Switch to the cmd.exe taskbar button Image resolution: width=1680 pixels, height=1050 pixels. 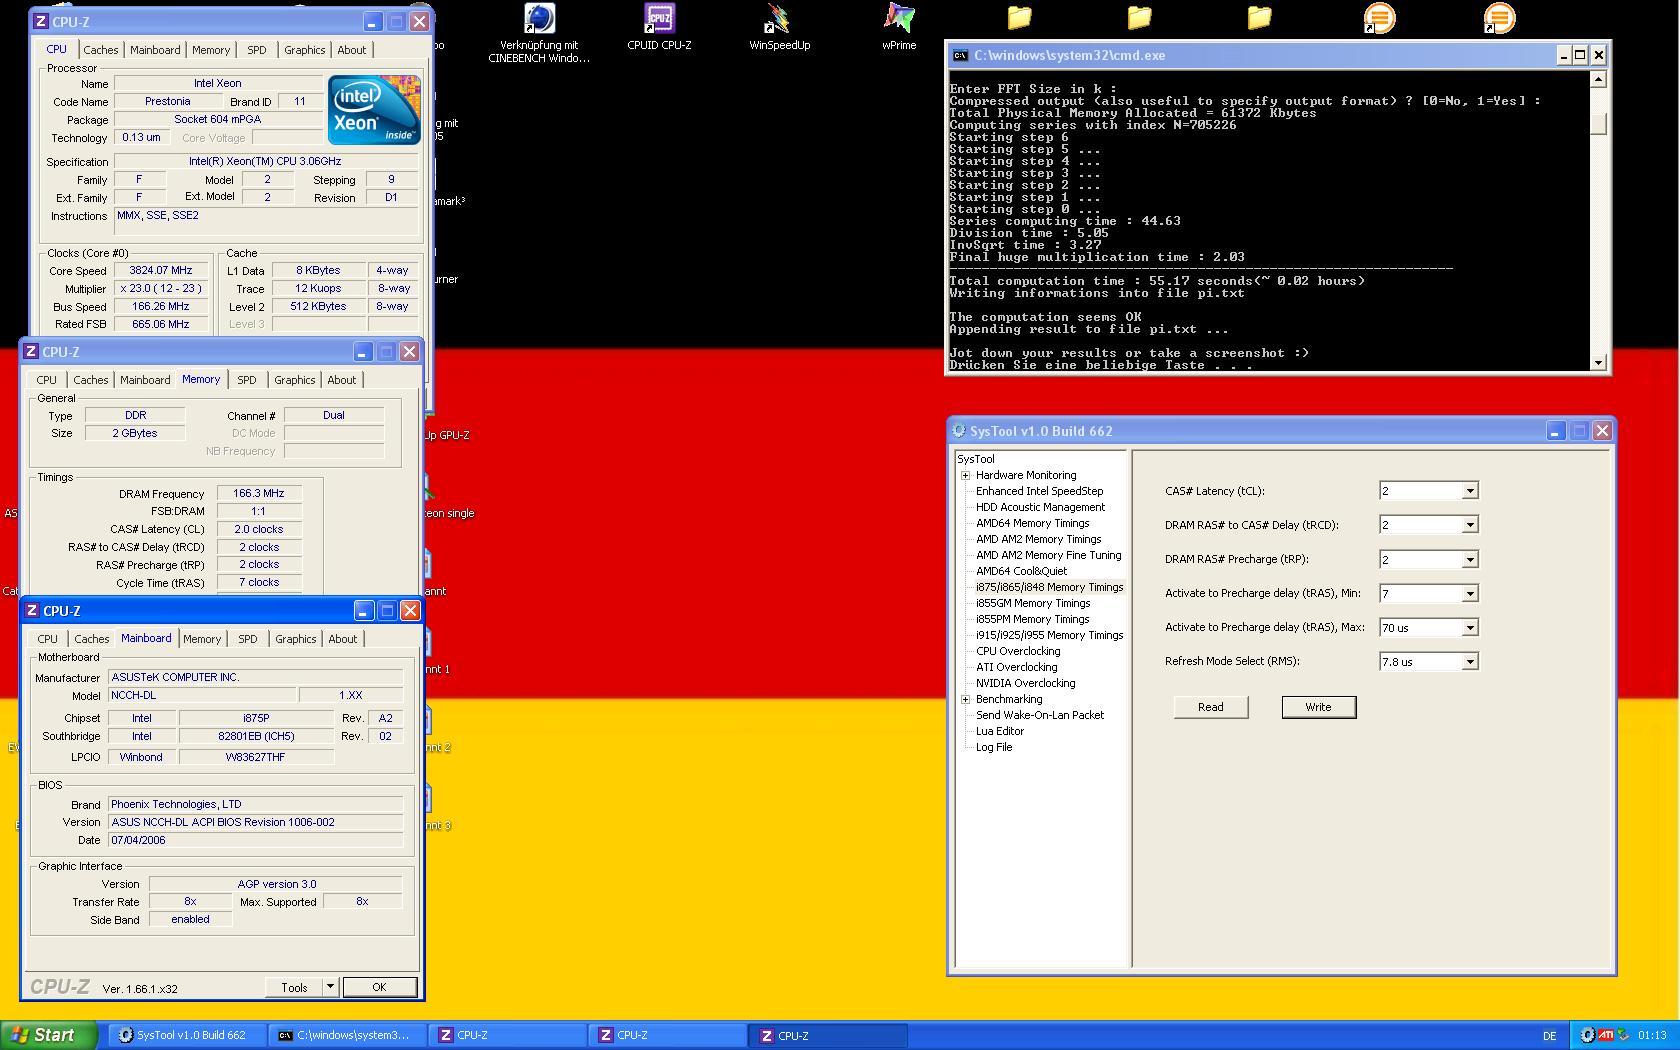(348, 1035)
